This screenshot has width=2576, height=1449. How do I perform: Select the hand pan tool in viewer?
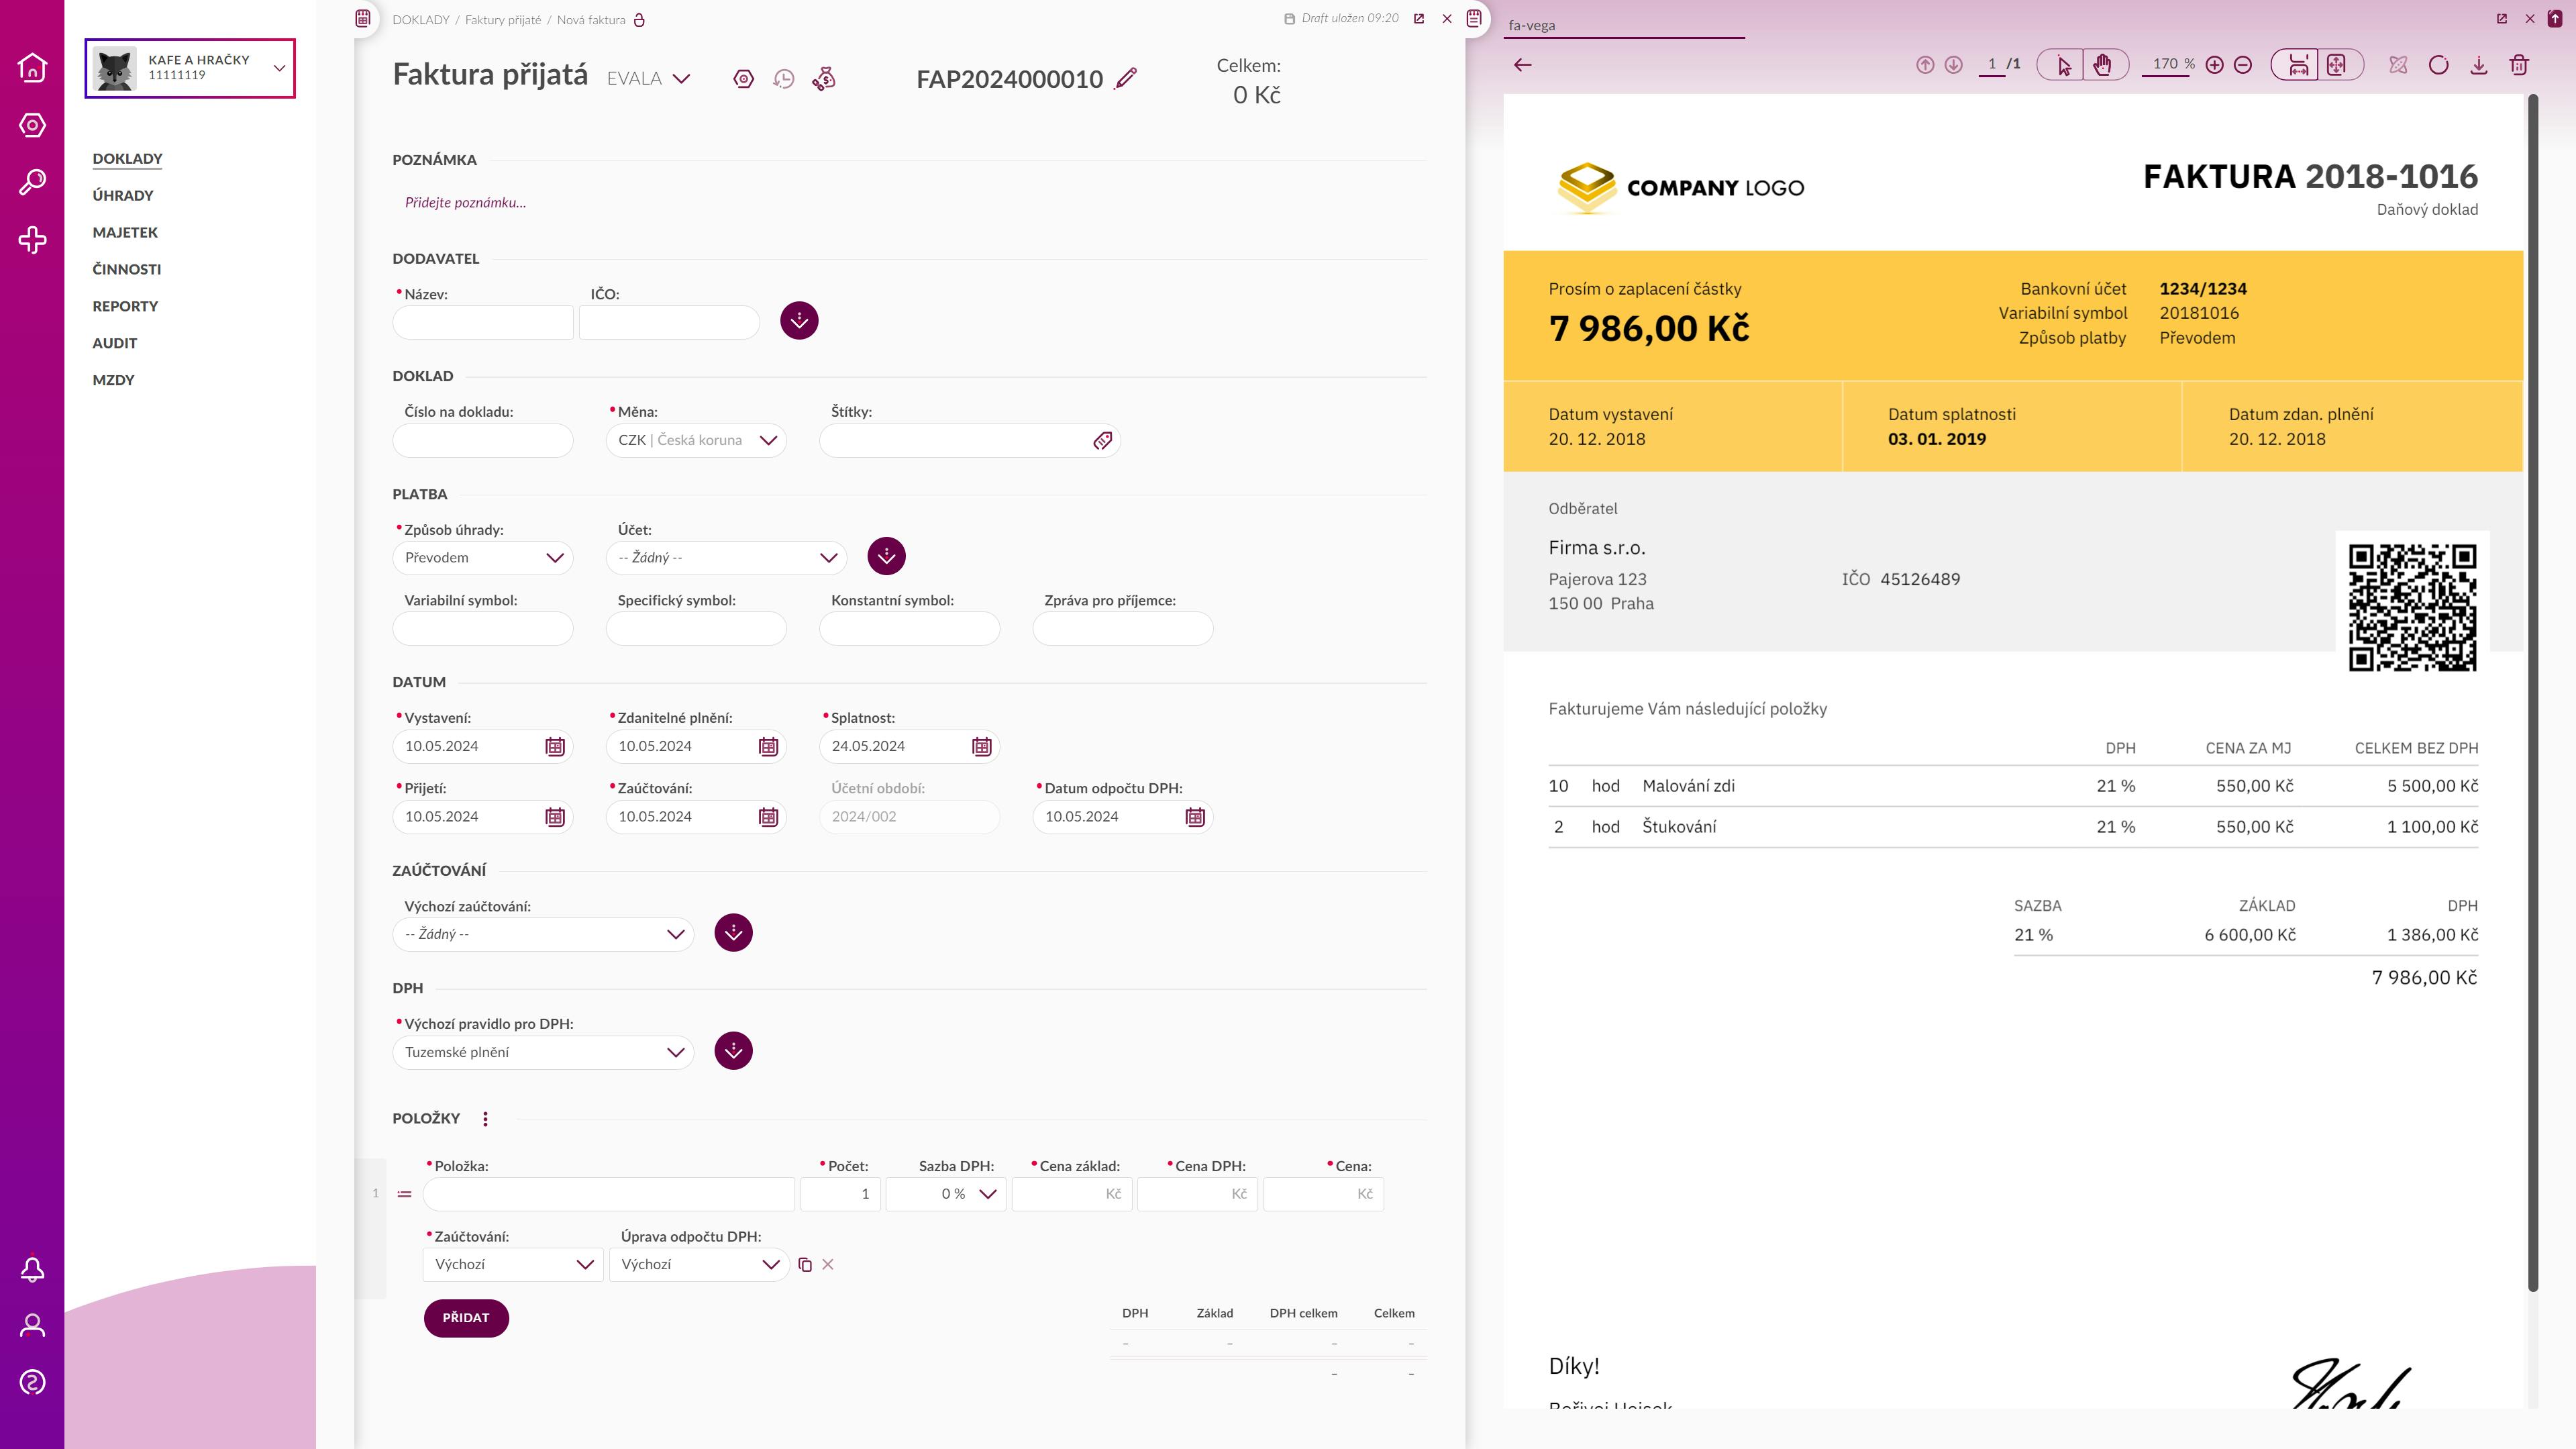tap(2102, 65)
